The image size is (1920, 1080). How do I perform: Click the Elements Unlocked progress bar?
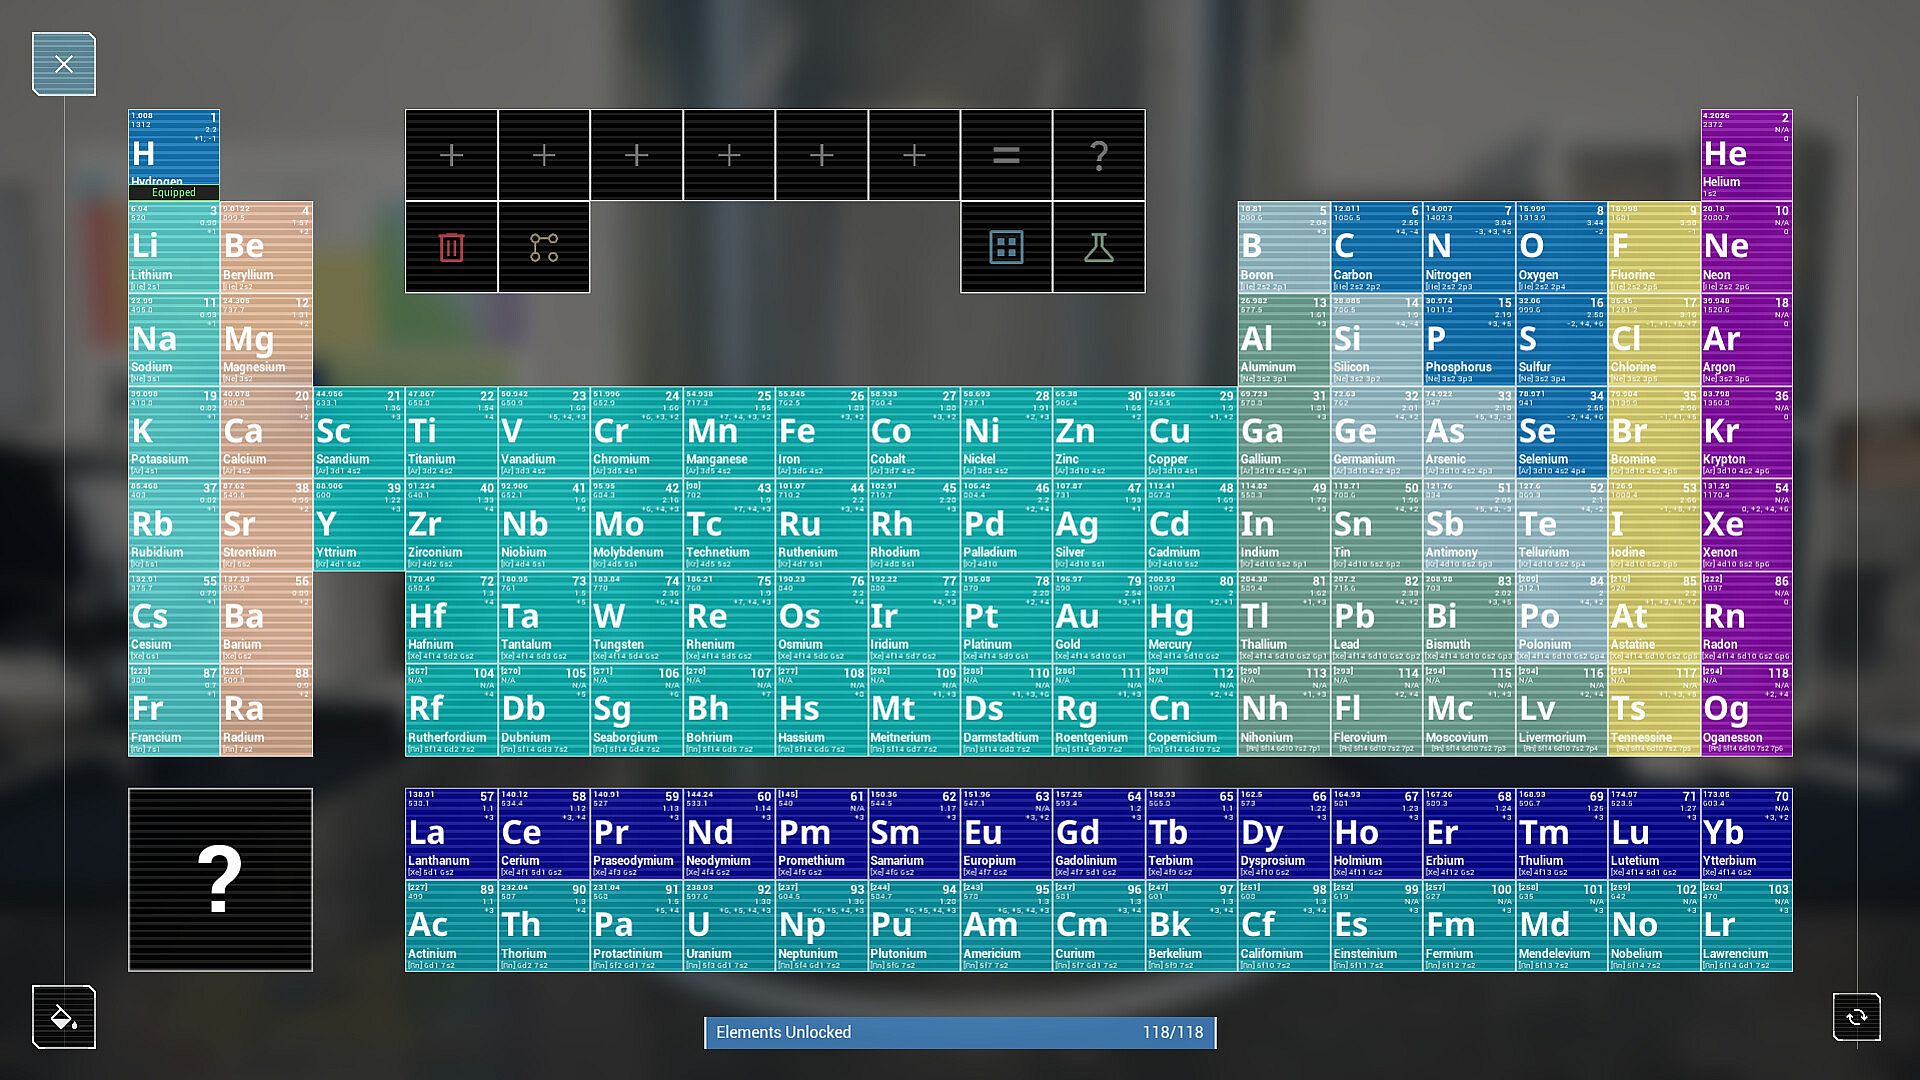tap(960, 1032)
